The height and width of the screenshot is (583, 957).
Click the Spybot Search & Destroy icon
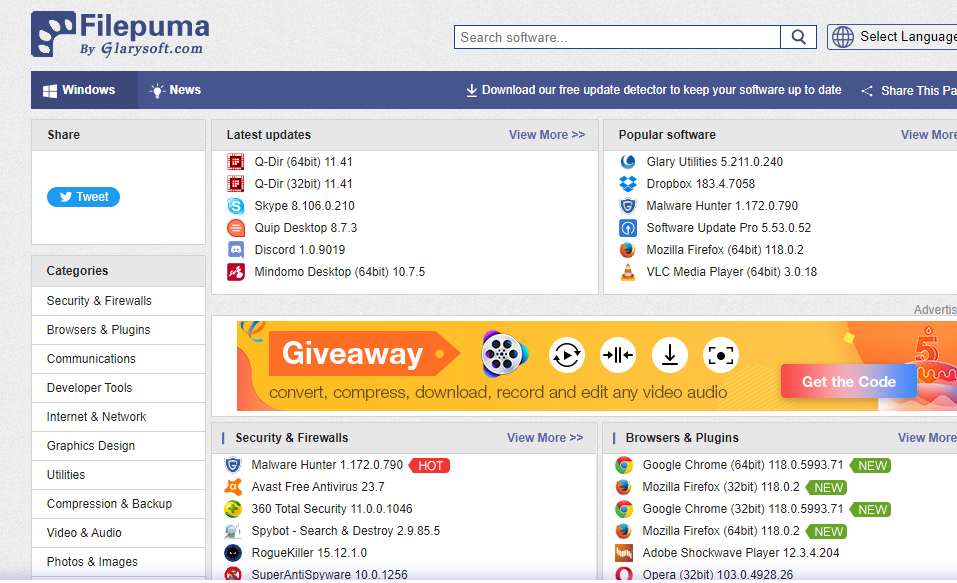pyautogui.click(x=233, y=530)
